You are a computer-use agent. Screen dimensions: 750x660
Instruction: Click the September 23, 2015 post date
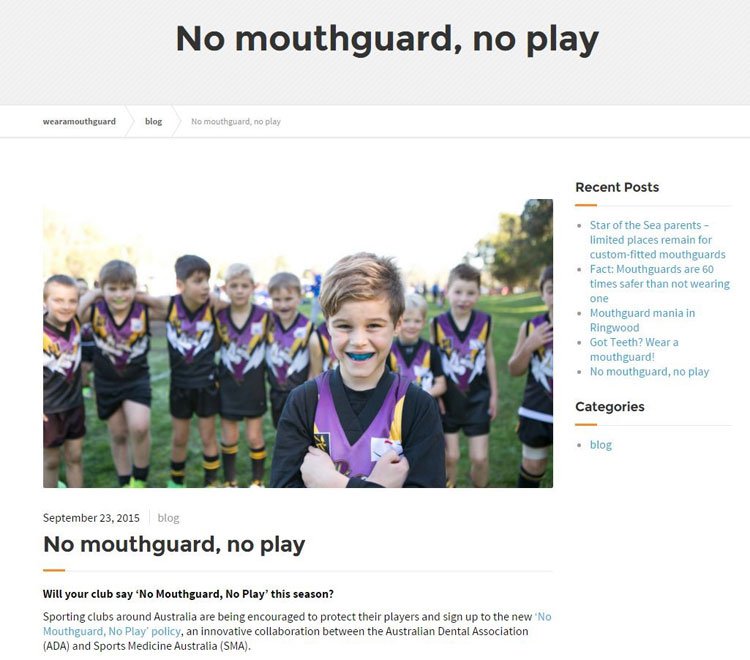[91, 518]
